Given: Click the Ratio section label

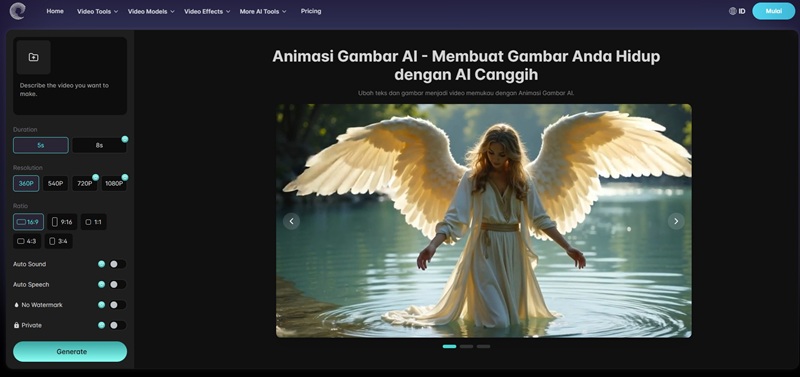Looking at the screenshot, I should coord(20,206).
